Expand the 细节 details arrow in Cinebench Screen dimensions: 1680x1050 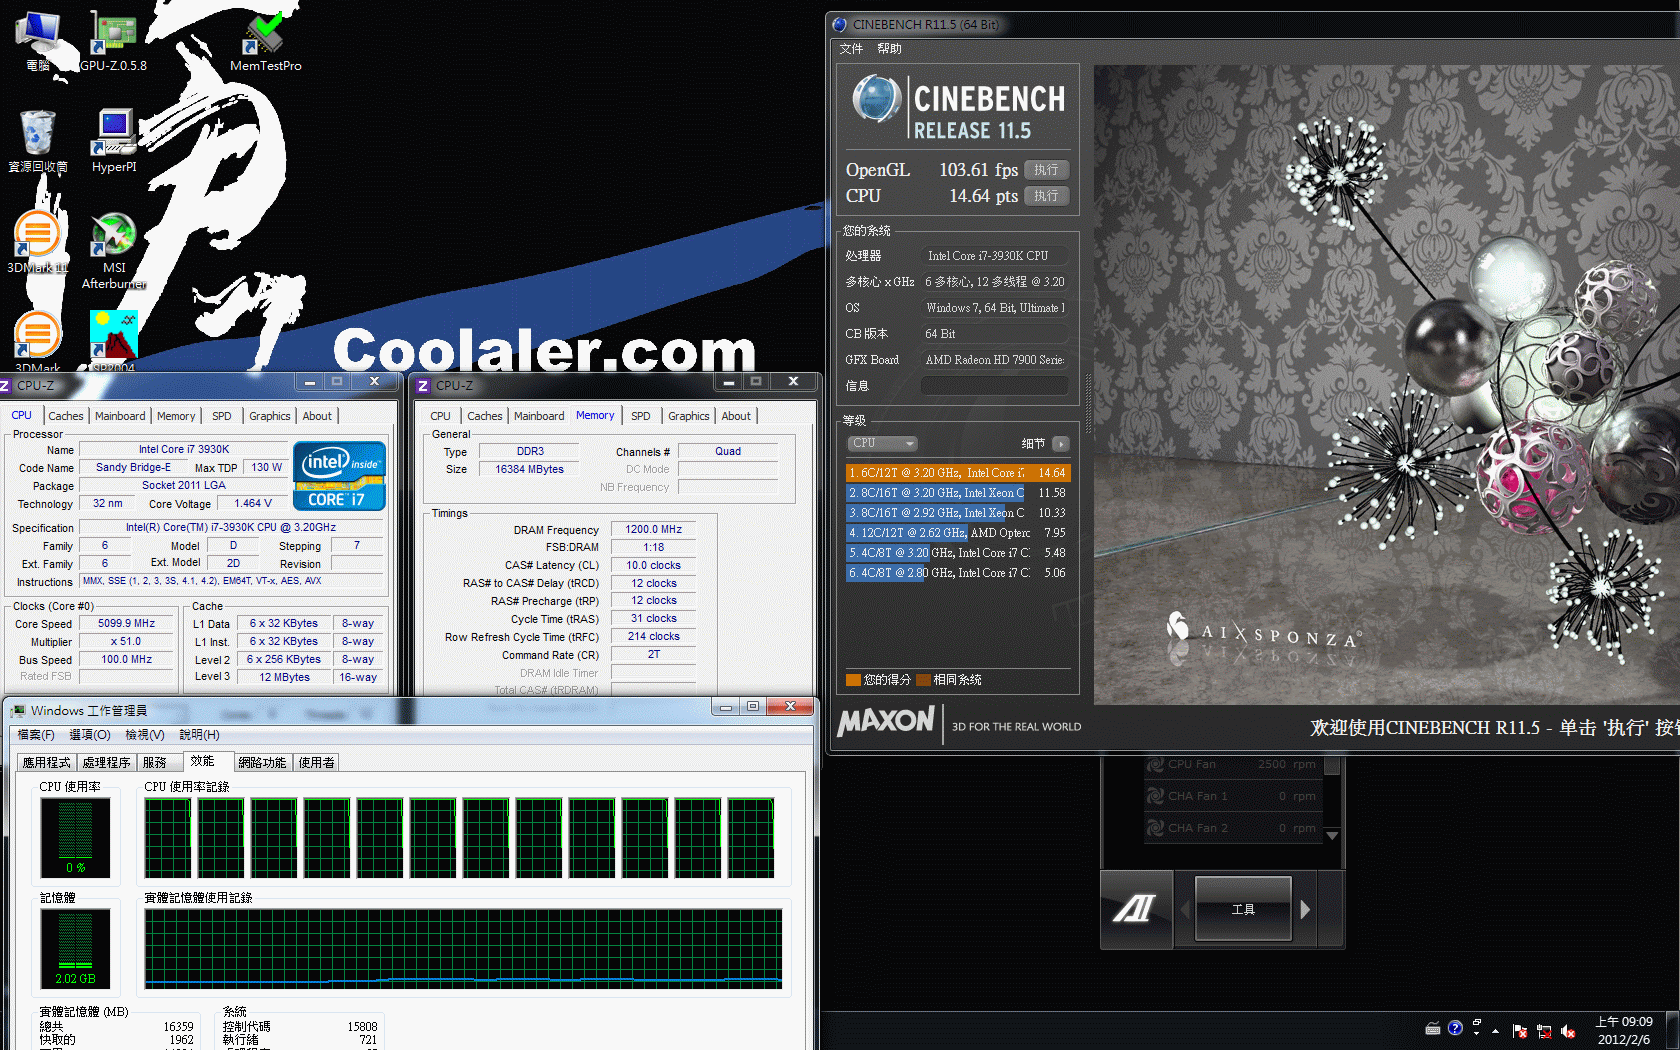[1061, 444]
